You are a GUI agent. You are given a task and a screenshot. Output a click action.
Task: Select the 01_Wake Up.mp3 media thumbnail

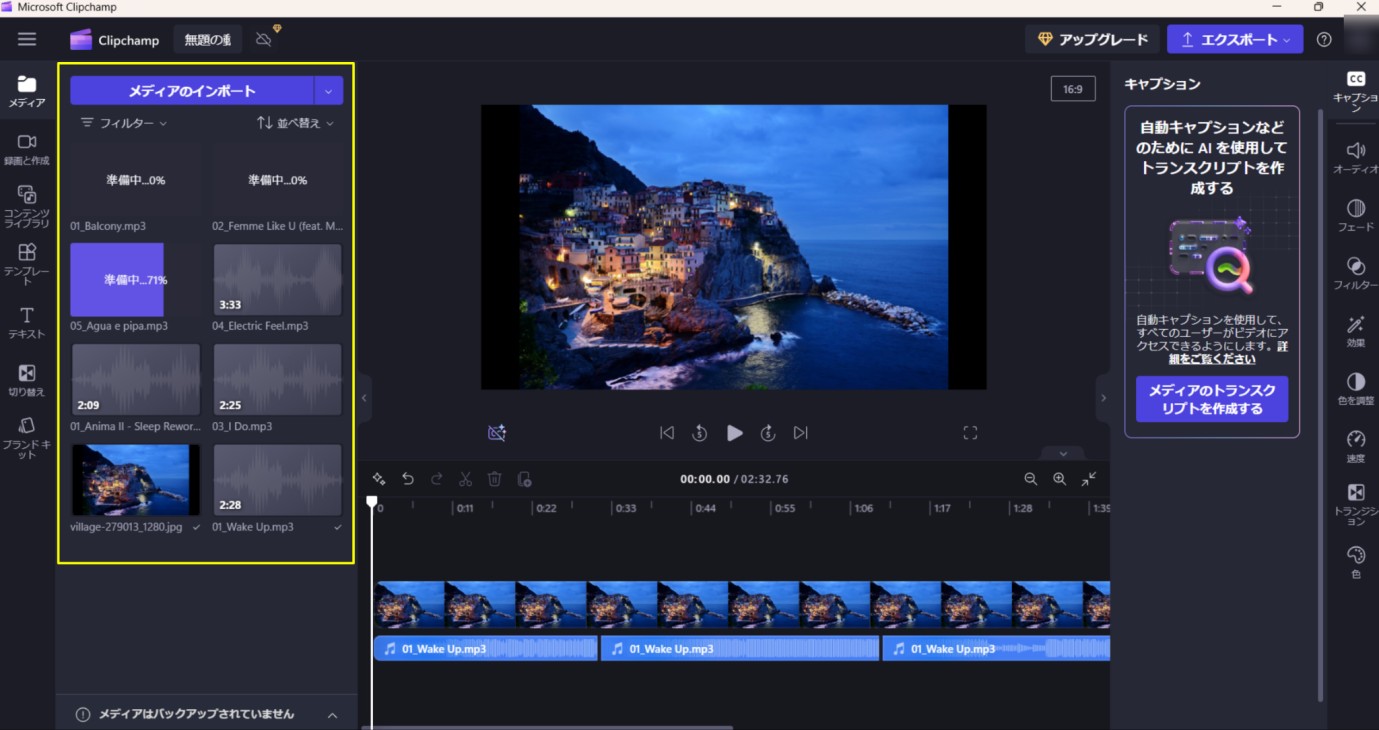[x=277, y=480]
